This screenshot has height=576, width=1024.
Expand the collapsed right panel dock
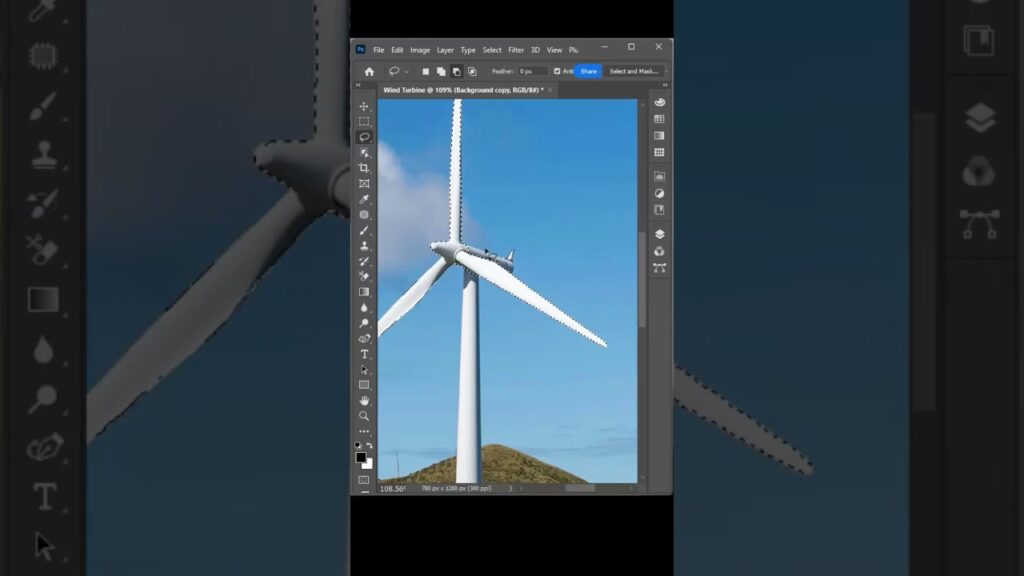[664, 86]
